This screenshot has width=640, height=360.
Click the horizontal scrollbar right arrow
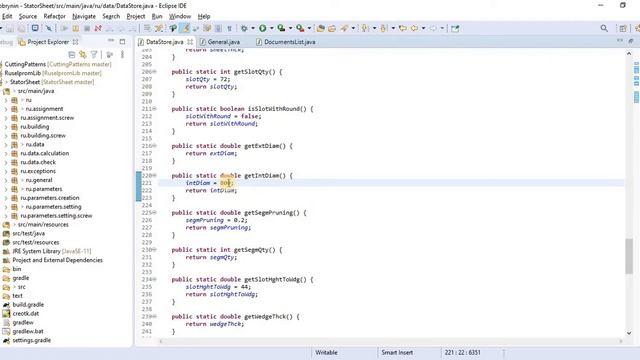[x=621, y=341]
